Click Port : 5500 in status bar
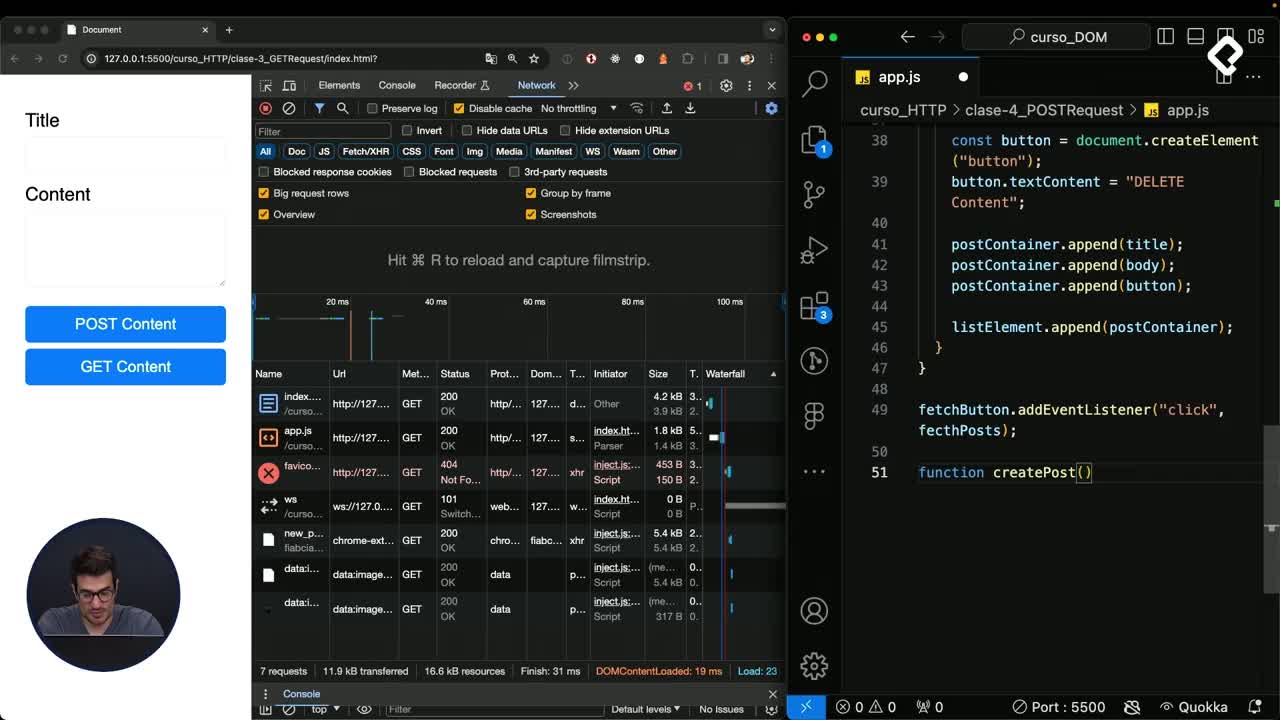This screenshot has height=720, width=1280. [1058, 707]
